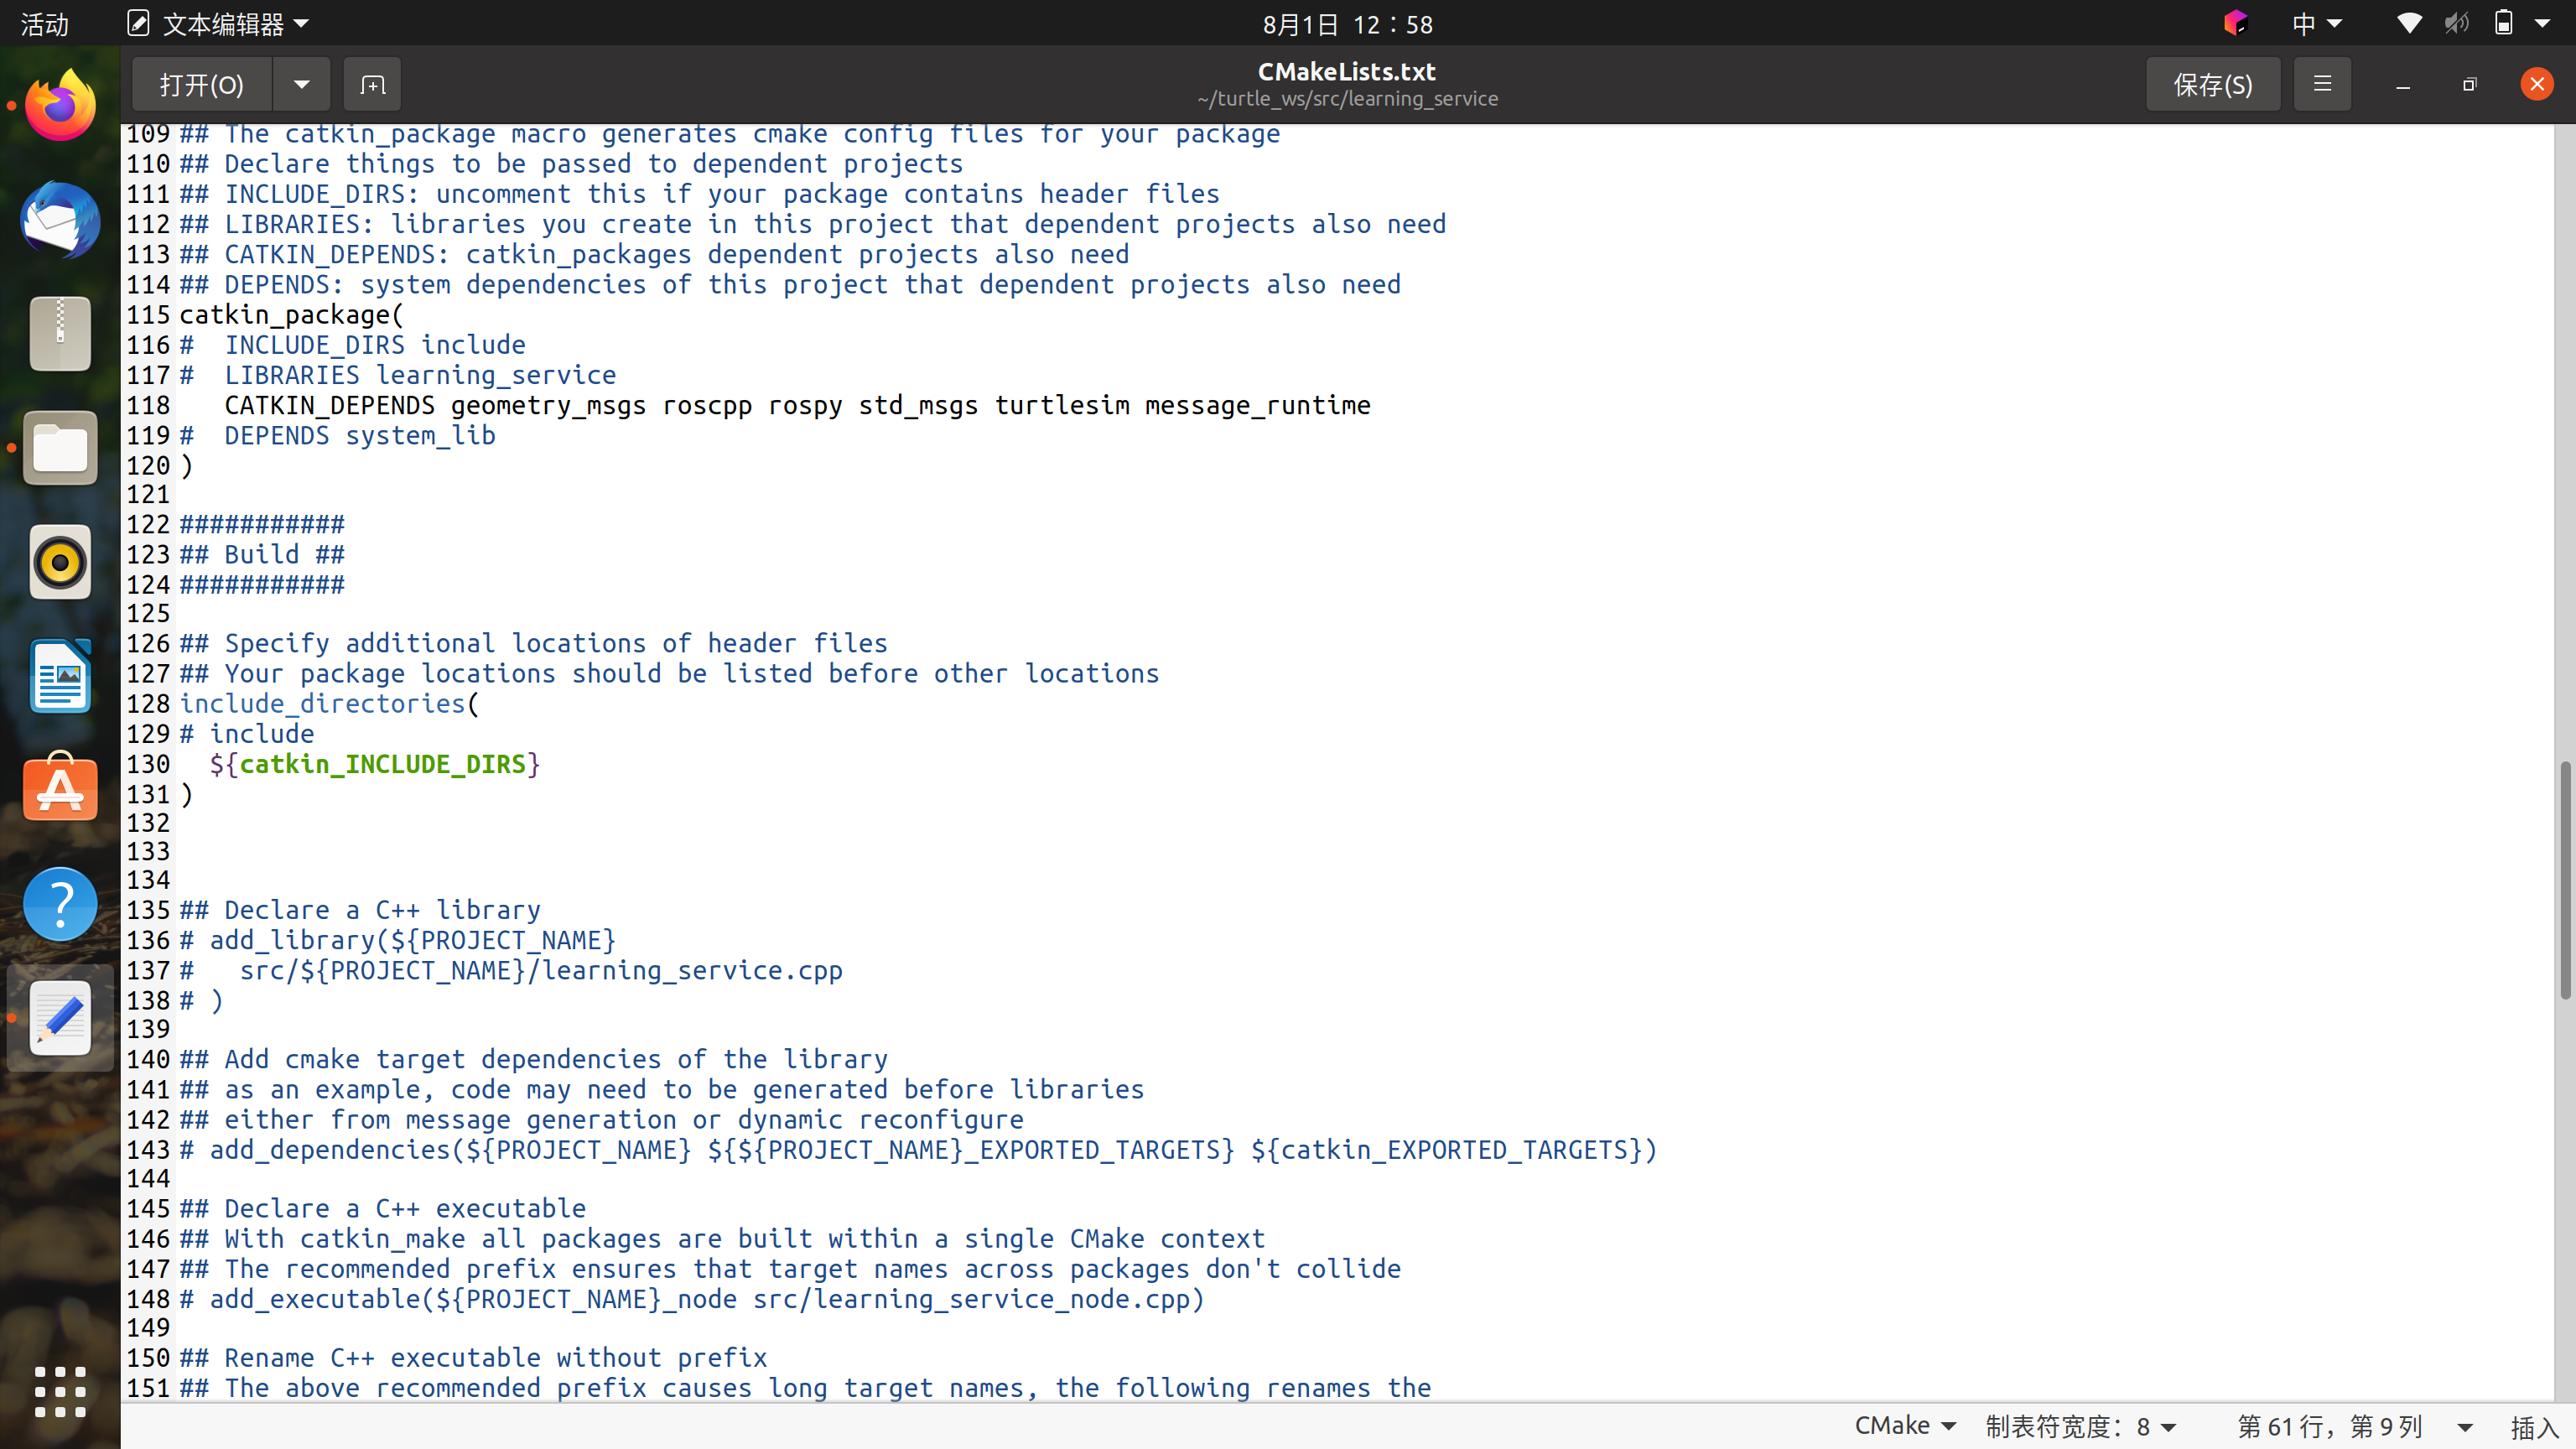Click the 打开(O) open button

(x=200, y=84)
